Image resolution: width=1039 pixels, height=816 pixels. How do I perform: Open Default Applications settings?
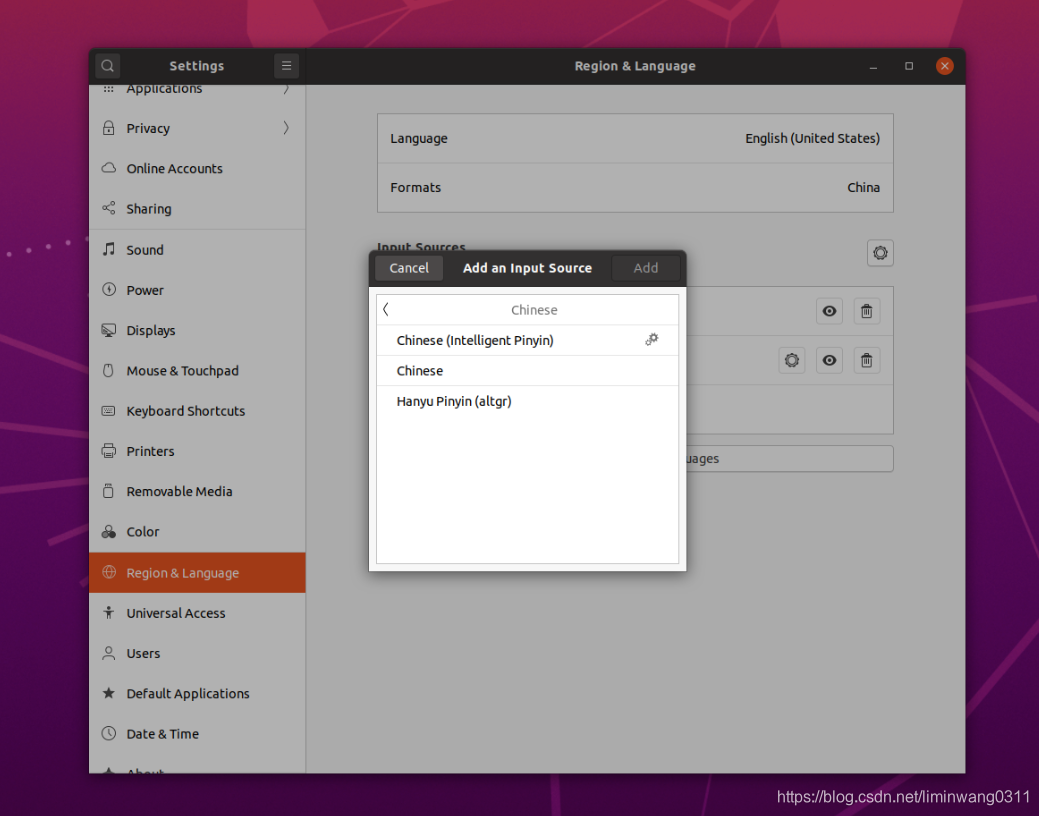pos(197,693)
